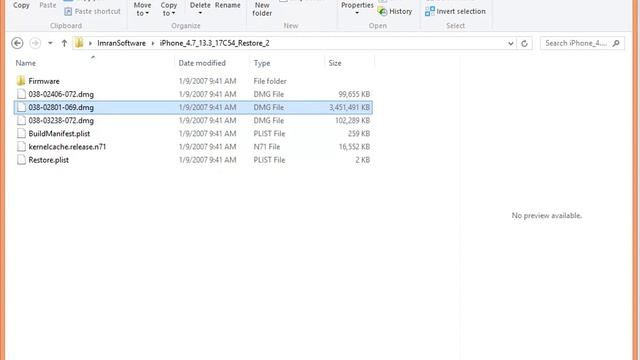The height and width of the screenshot is (360, 640).
Task: Click the History icon button
Action: tap(382, 11)
